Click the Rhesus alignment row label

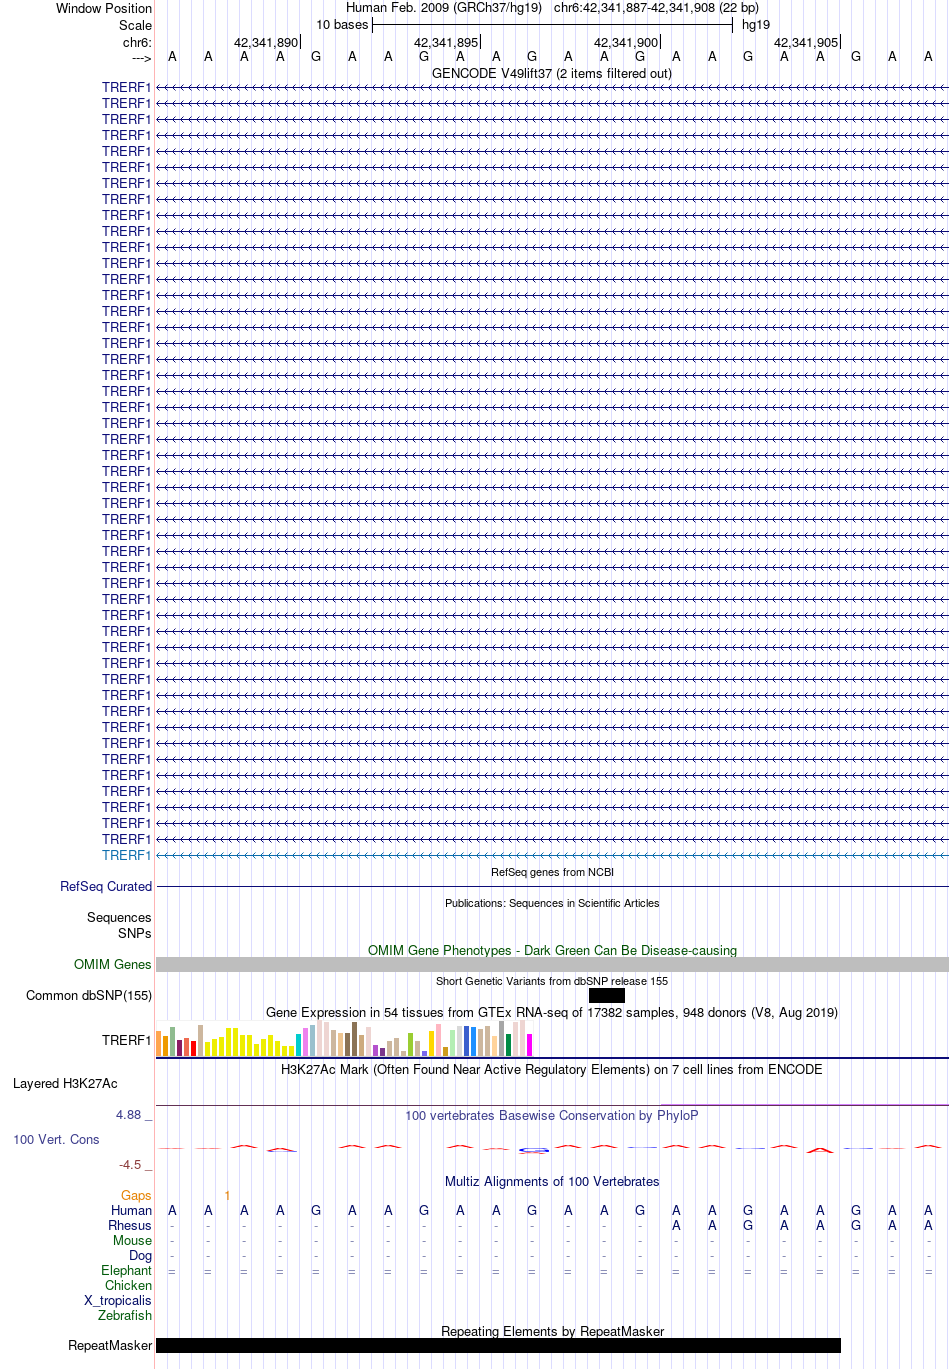point(130,1225)
